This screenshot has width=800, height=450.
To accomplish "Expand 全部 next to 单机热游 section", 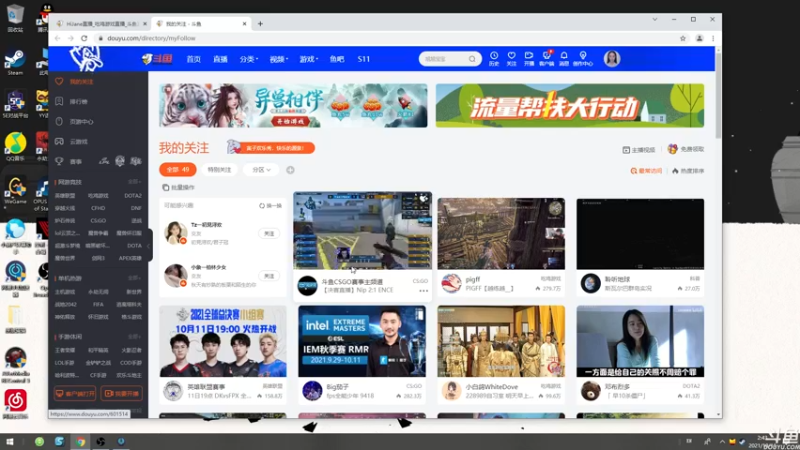I will (134, 279).
